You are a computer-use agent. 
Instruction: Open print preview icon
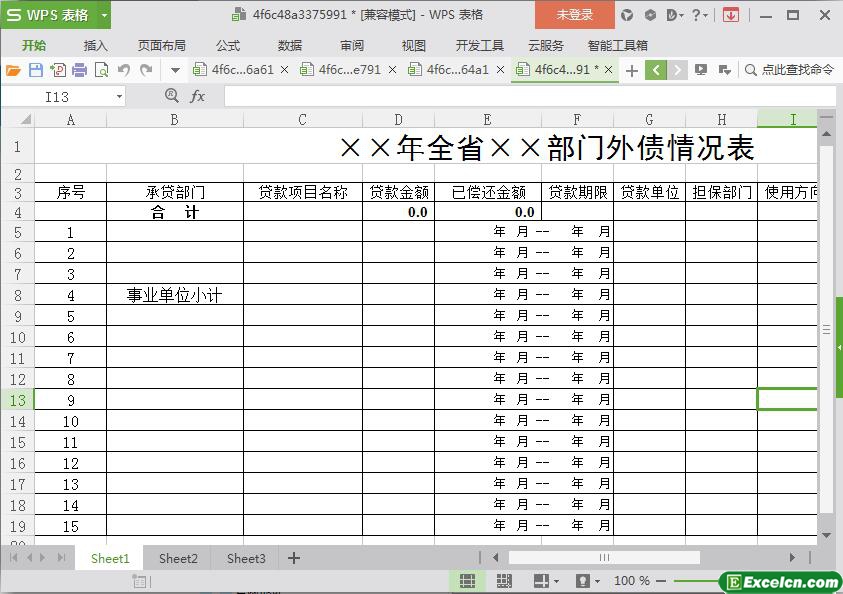click(102, 70)
